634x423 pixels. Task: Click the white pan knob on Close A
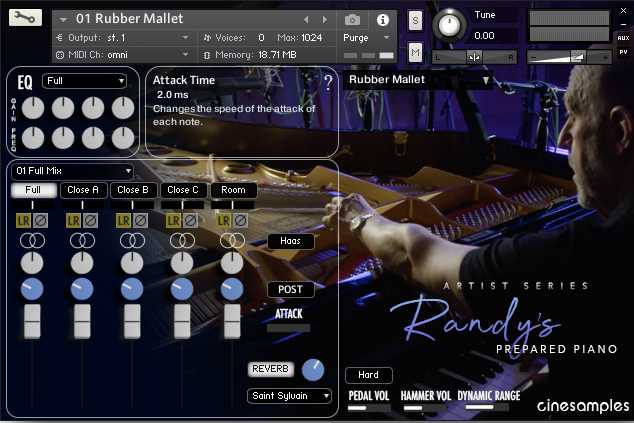click(x=82, y=263)
